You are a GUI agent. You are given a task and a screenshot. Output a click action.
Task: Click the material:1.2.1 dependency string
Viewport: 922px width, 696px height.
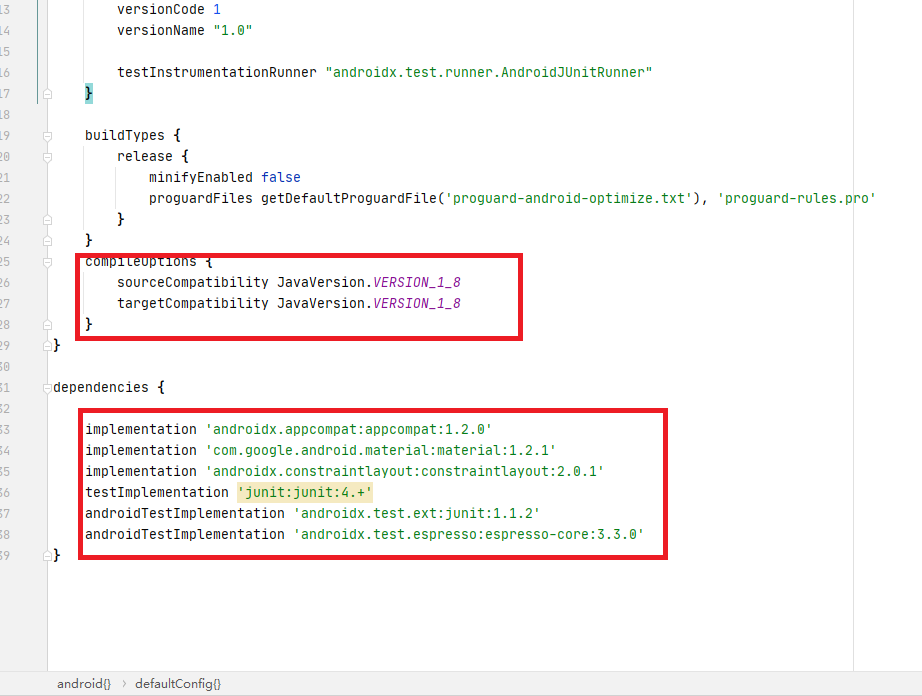pos(380,450)
